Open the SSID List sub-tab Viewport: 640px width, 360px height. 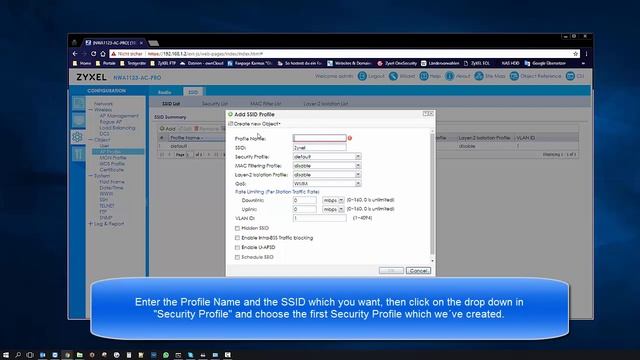(x=171, y=104)
